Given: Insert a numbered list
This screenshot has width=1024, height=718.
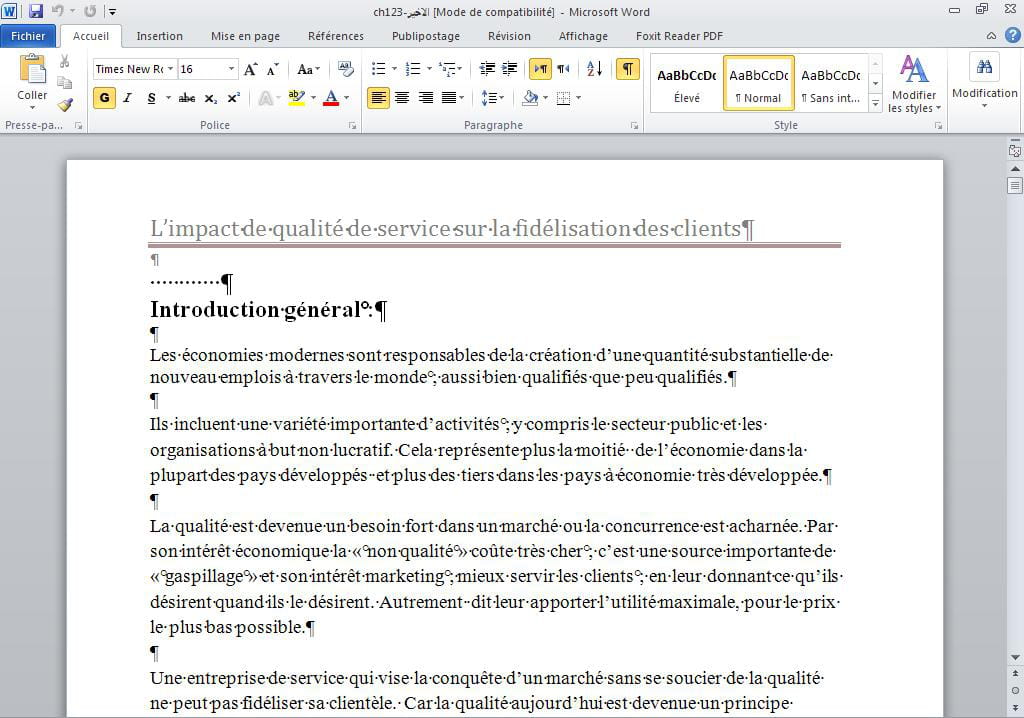Looking at the screenshot, I should 413,69.
